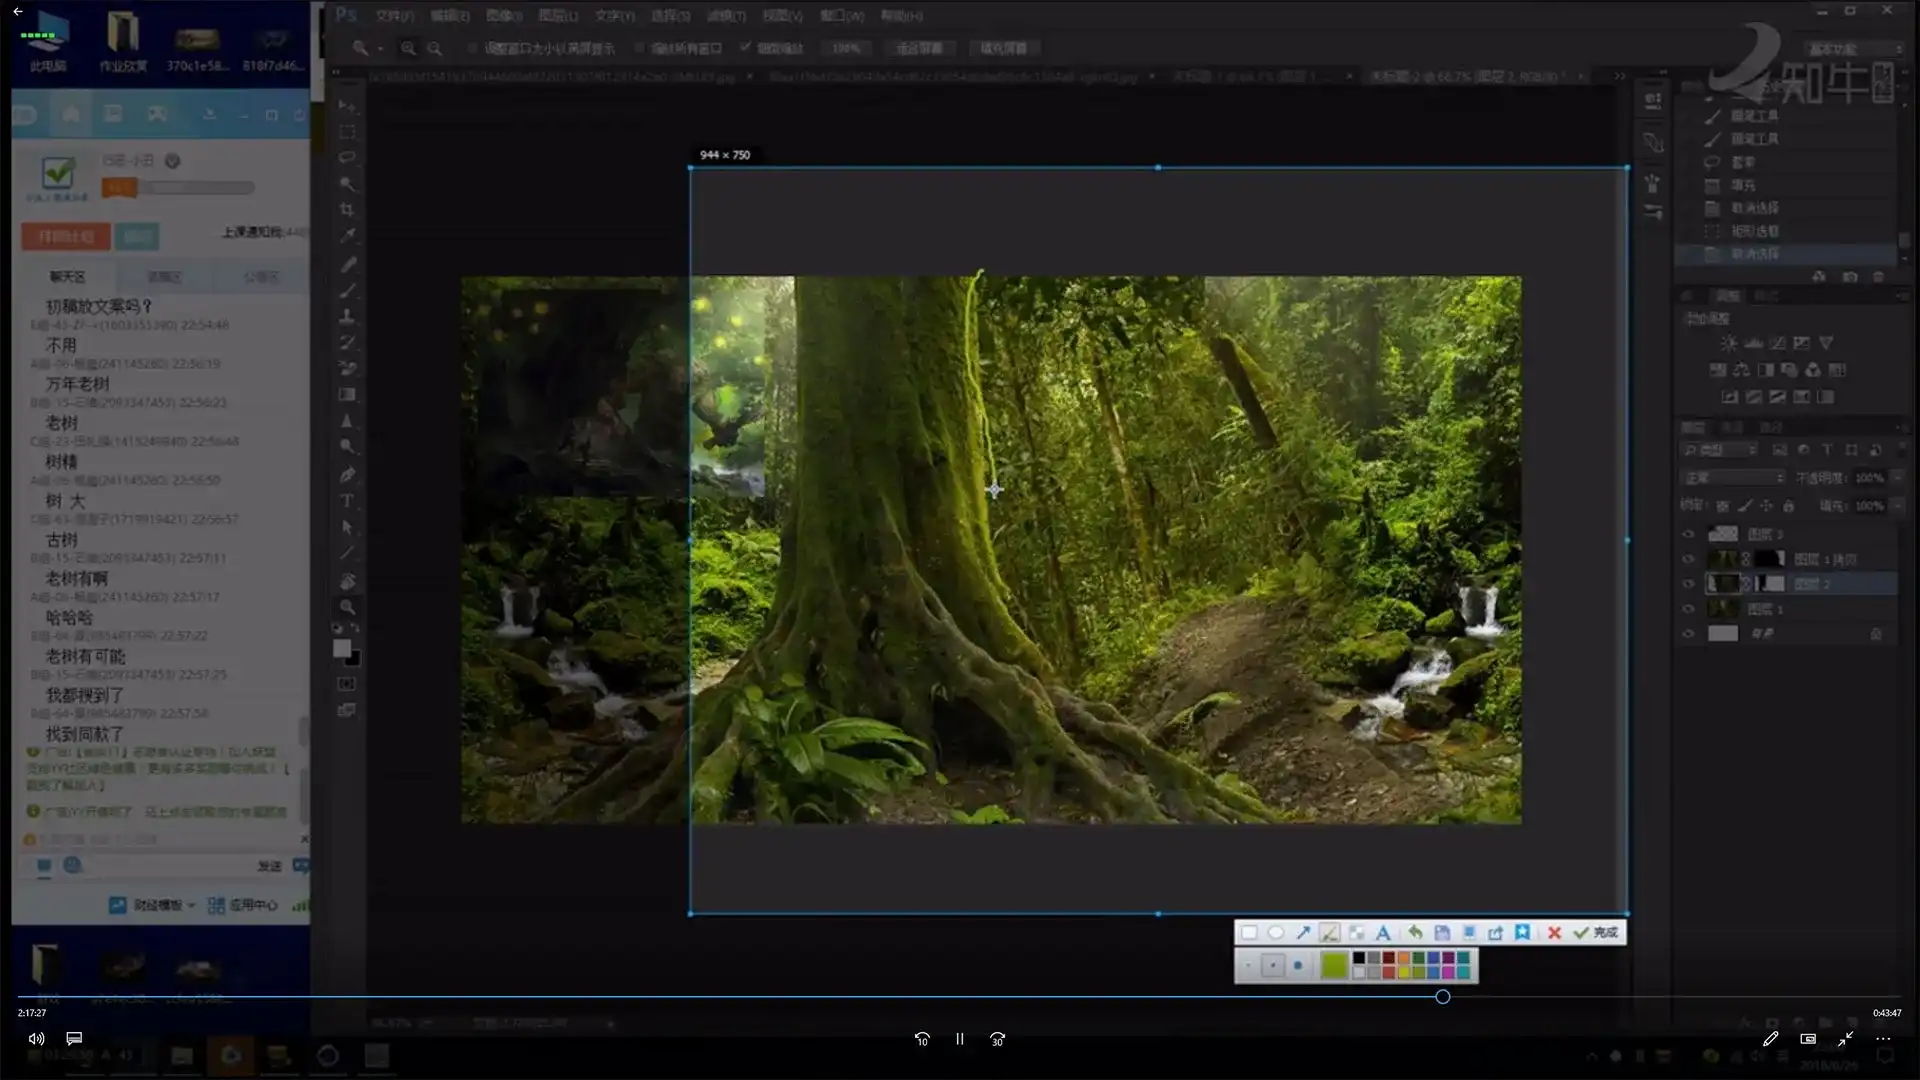Toggle visibility of 背景 layer

pyautogui.click(x=1689, y=634)
